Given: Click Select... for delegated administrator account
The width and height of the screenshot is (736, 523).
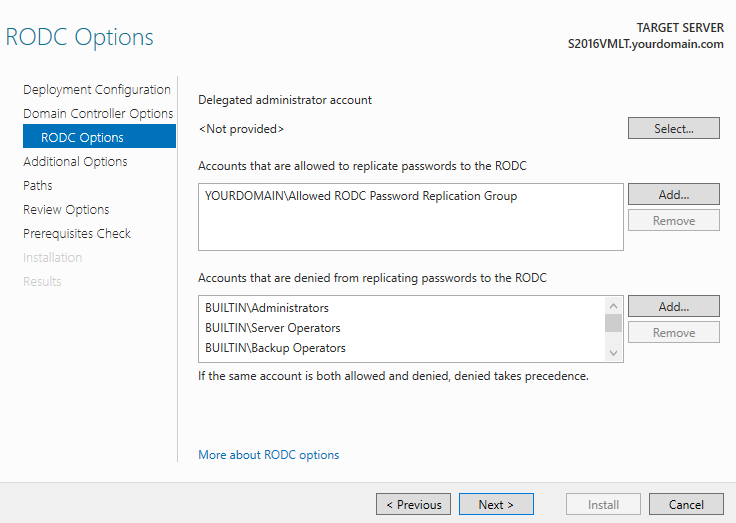Looking at the screenshot, I should (673, 129).
